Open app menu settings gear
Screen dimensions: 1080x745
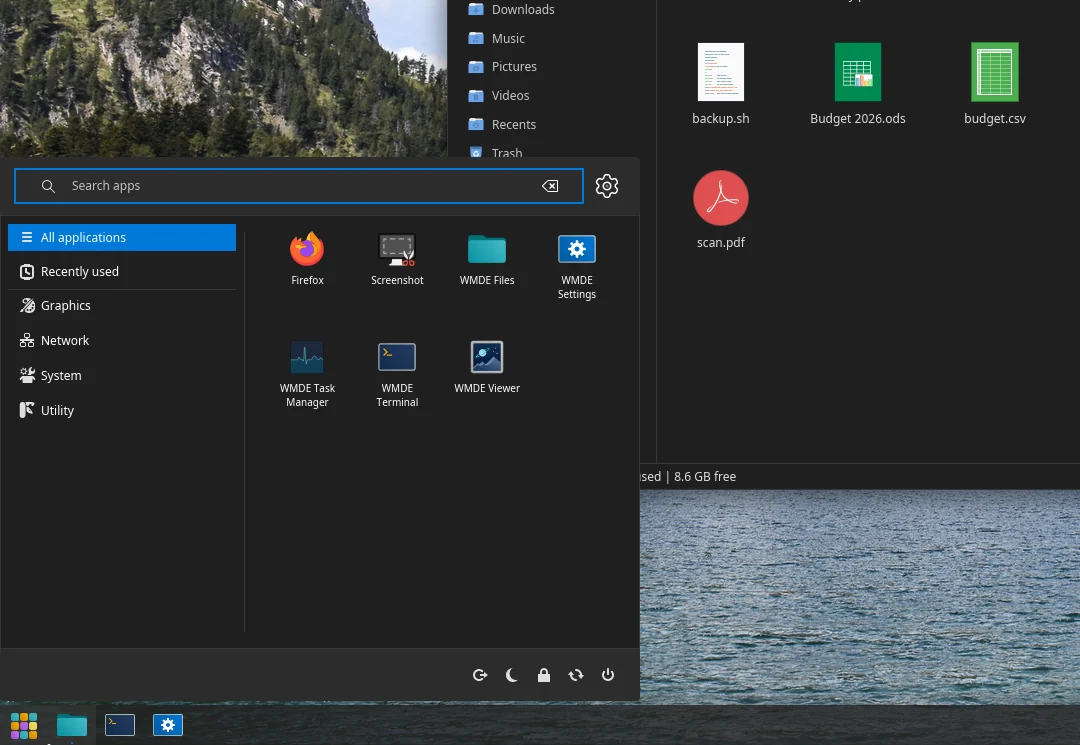point(607,186)
